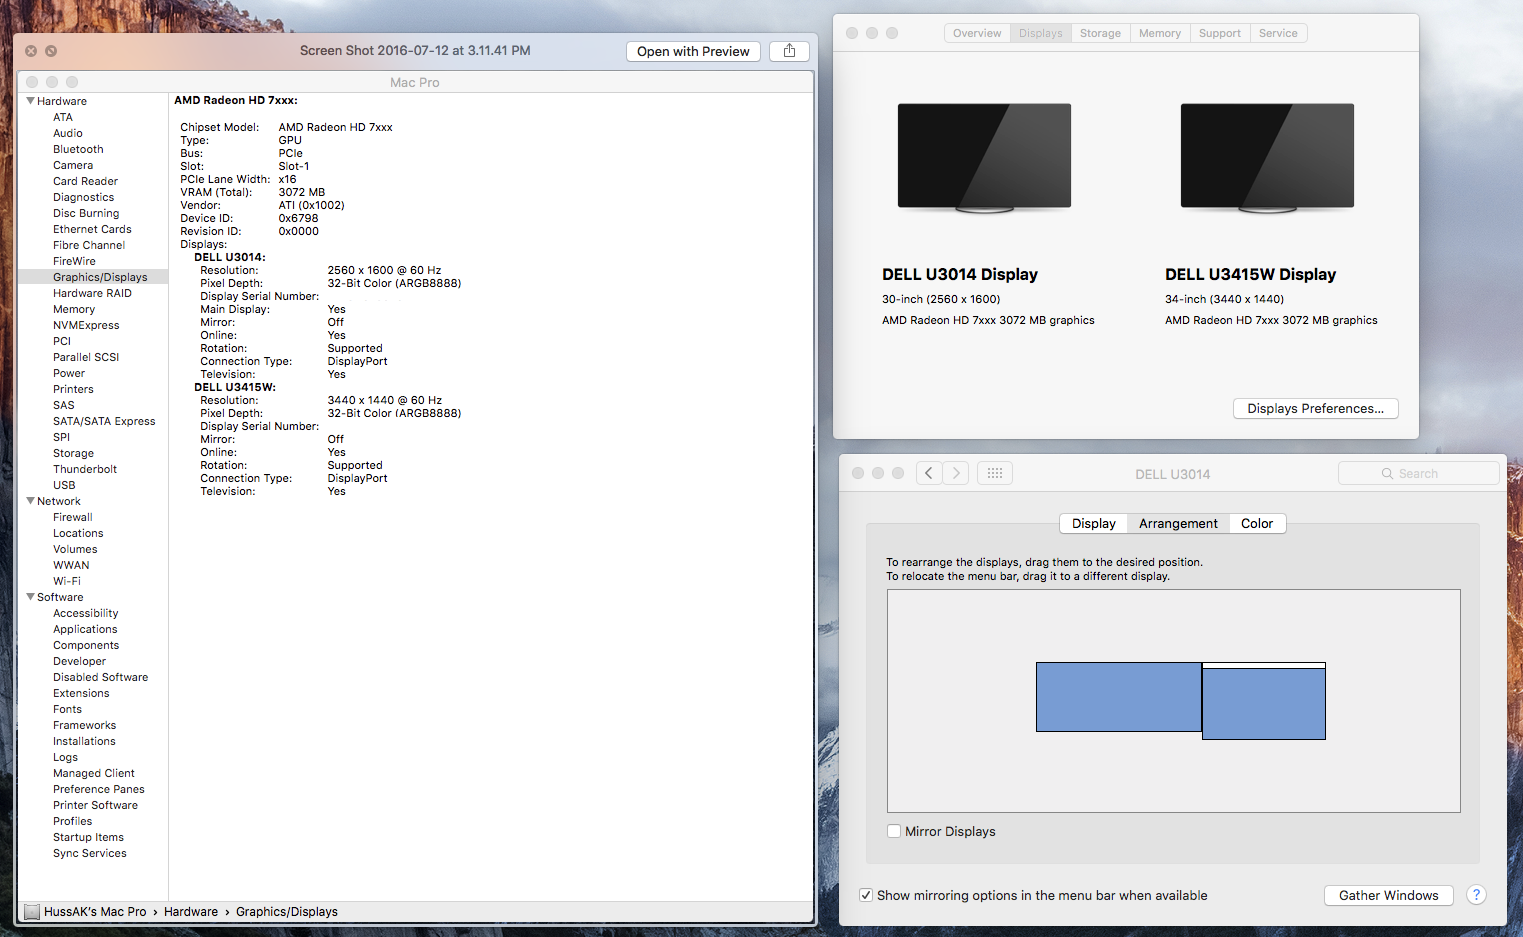
Task: Click the white menu bar strip on display
Action: pos(1264,665)
